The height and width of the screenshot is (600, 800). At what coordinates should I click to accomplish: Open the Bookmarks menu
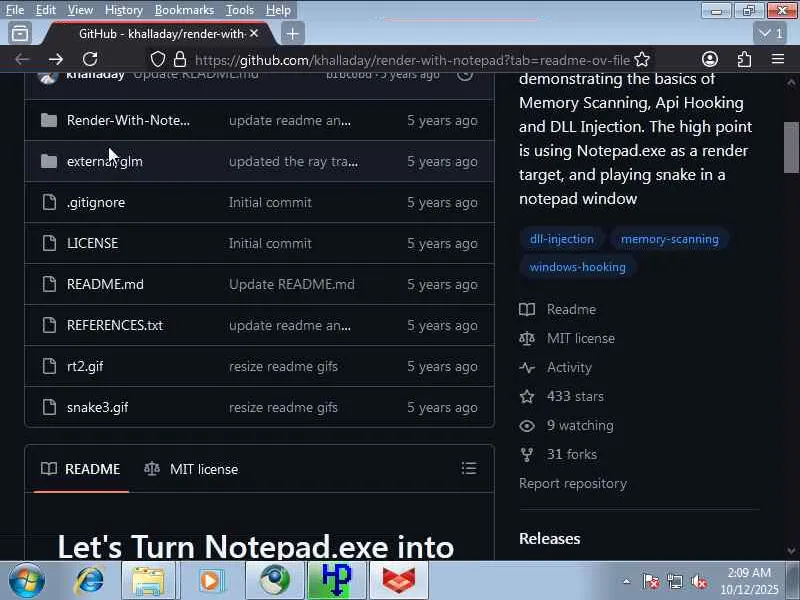[184, 10]
